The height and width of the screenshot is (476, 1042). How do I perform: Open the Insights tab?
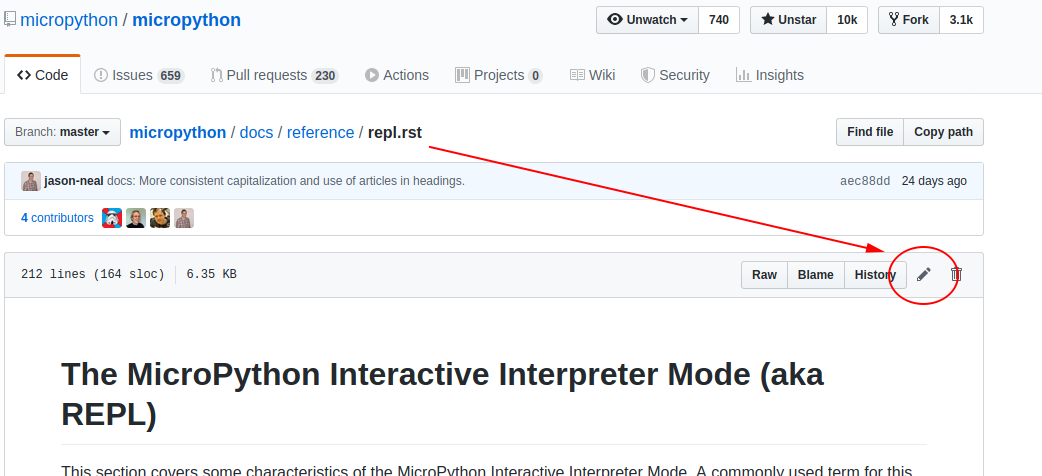770,75
